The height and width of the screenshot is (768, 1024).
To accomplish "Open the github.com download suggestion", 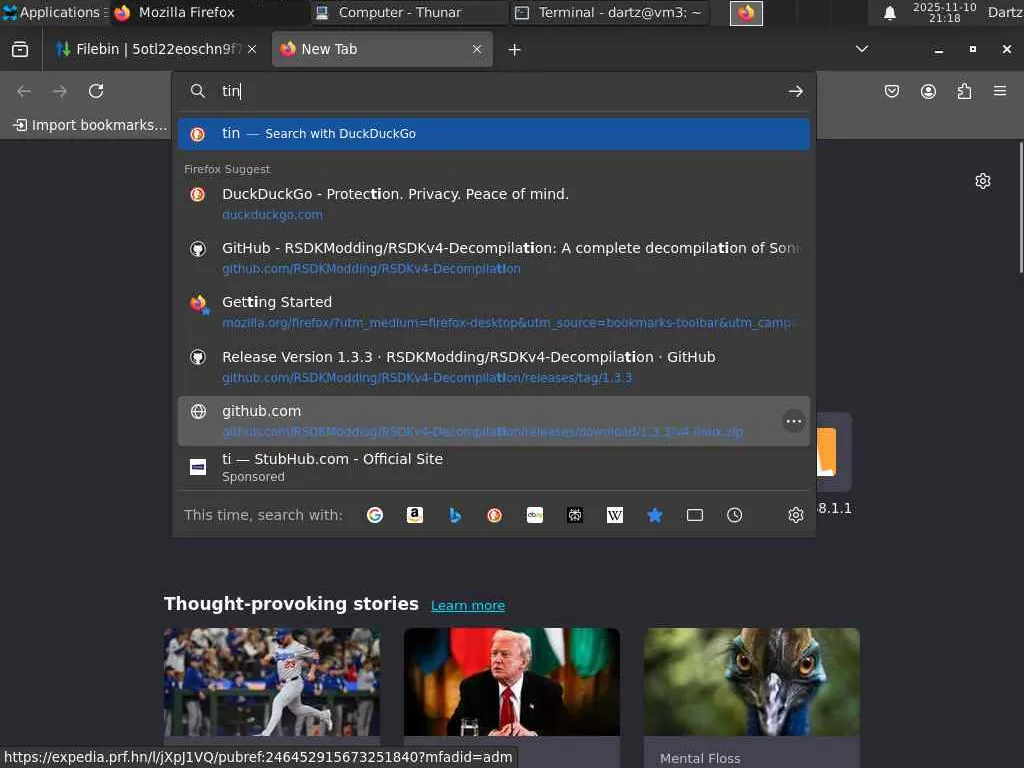I will [494, 421].
